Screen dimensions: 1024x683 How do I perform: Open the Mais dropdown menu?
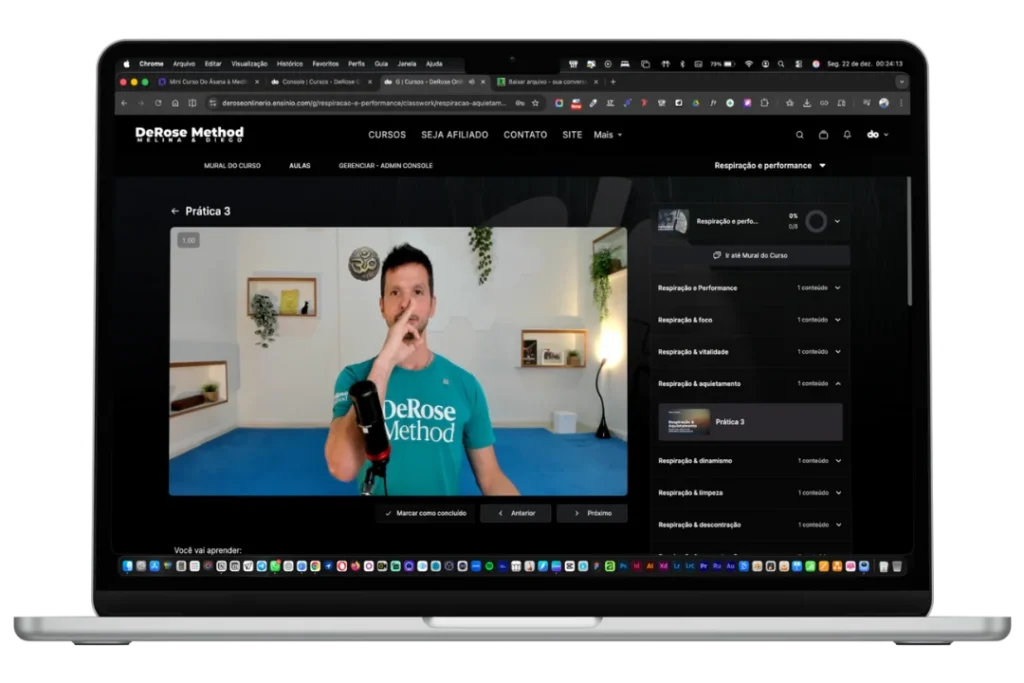coord(607,135)
